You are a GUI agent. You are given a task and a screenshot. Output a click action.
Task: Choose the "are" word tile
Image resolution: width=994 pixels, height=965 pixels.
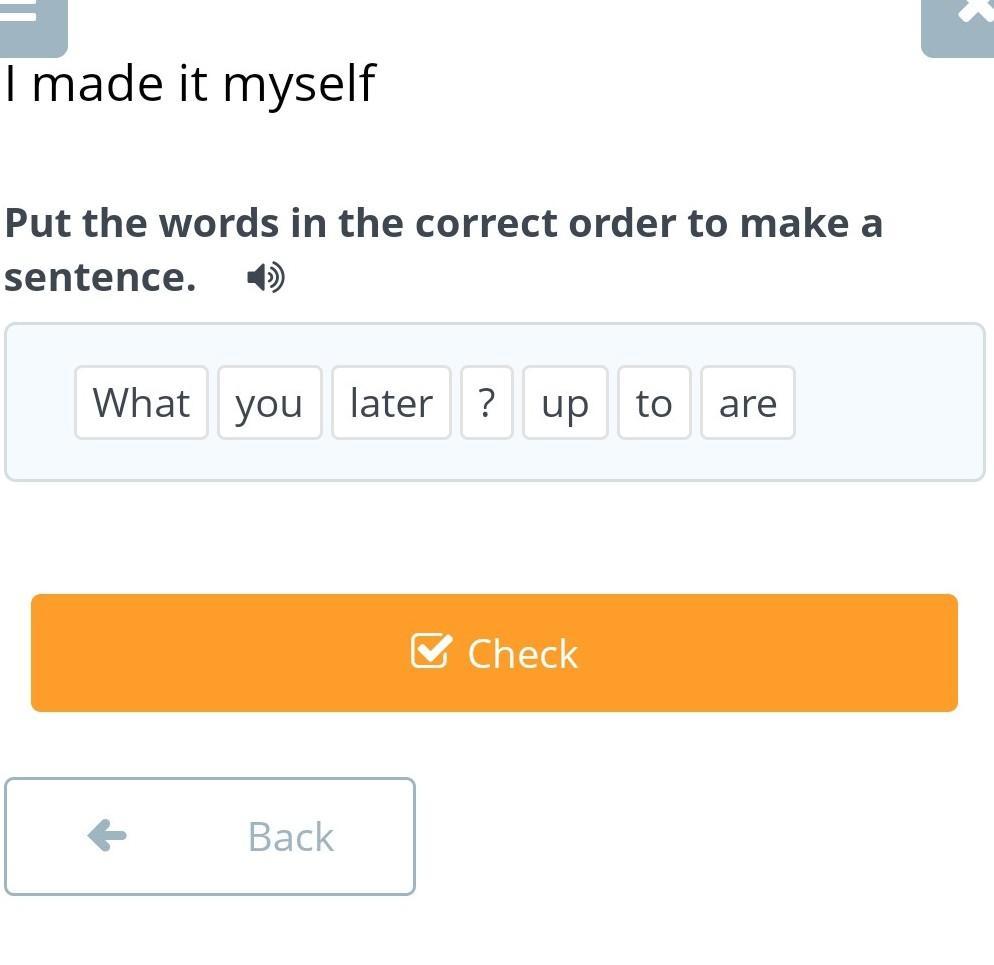(747, 403)
